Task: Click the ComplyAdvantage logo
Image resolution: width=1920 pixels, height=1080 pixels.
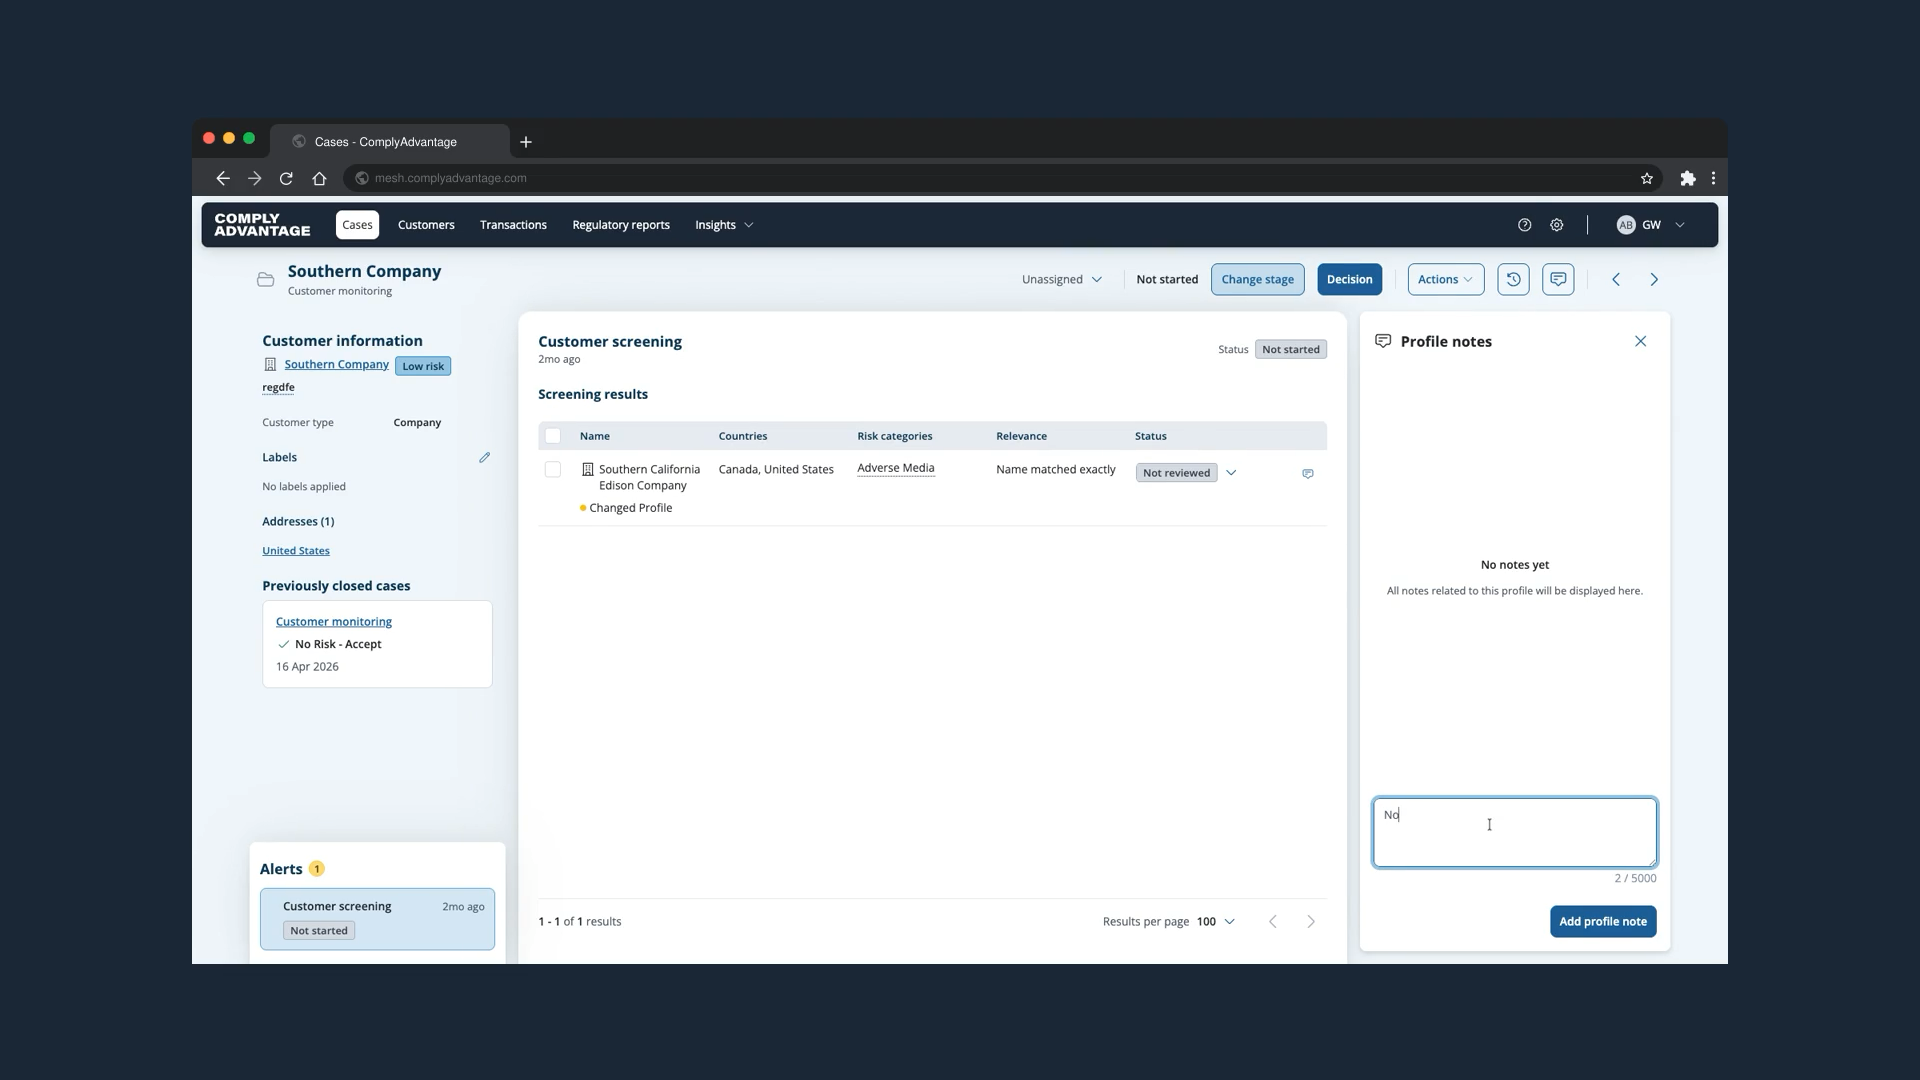Action: 262,225
